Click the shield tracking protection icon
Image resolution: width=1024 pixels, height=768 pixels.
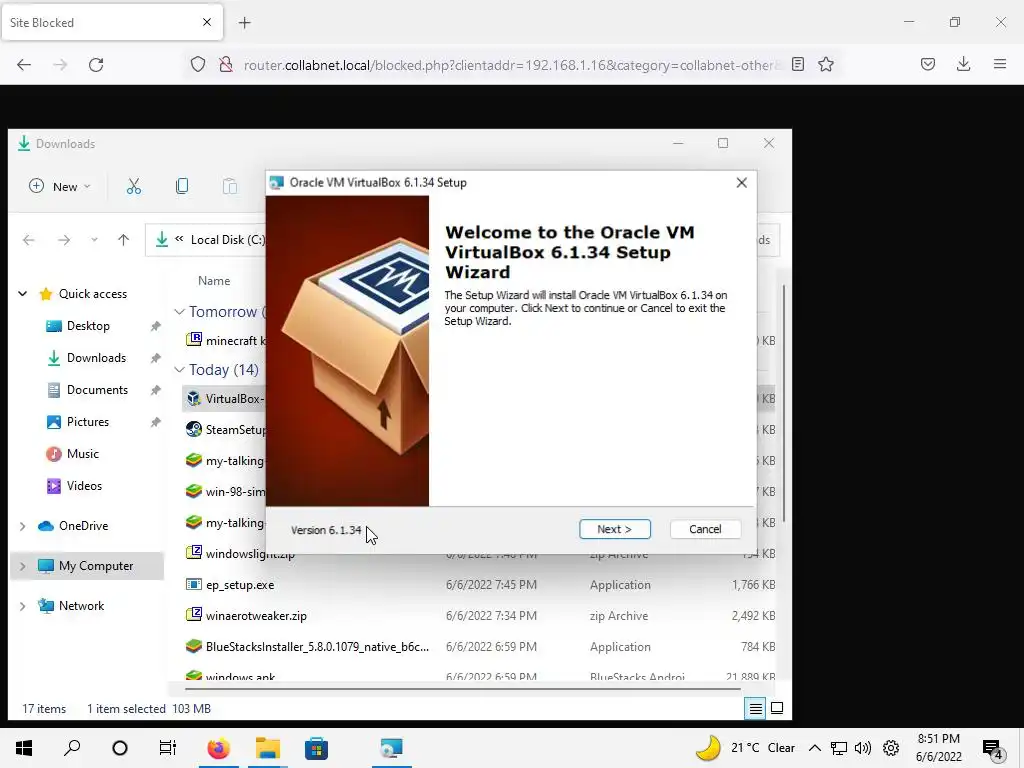(x=198, y=65)
